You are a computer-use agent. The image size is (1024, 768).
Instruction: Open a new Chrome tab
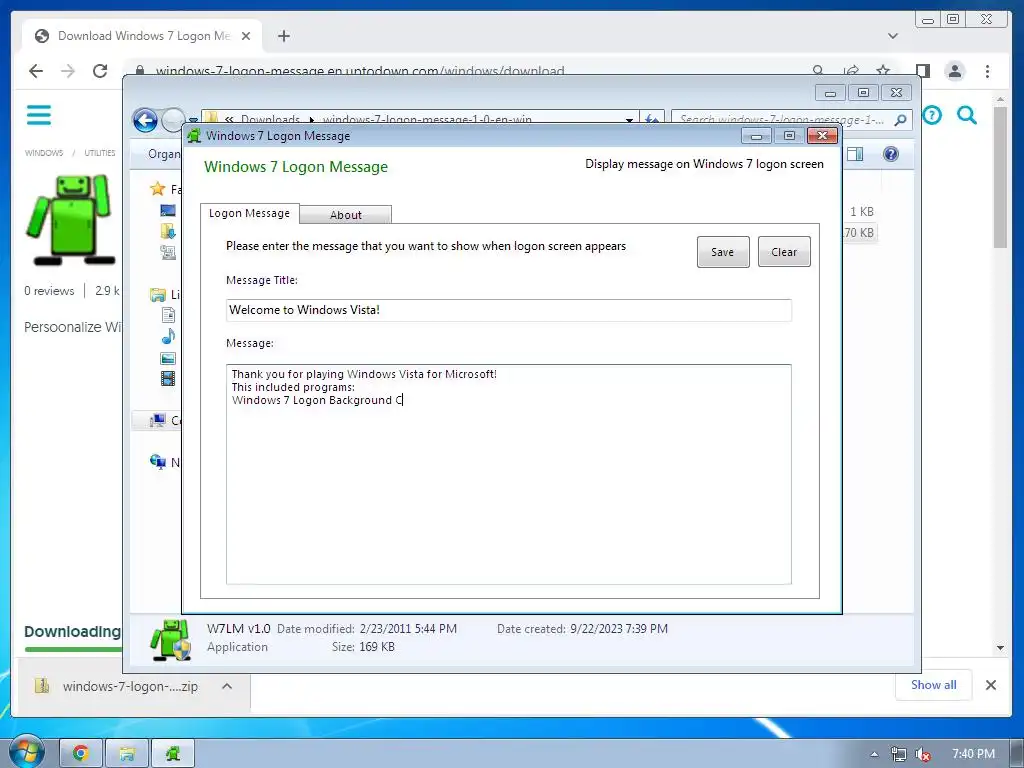pyautogui.click(x=283, y=36)
